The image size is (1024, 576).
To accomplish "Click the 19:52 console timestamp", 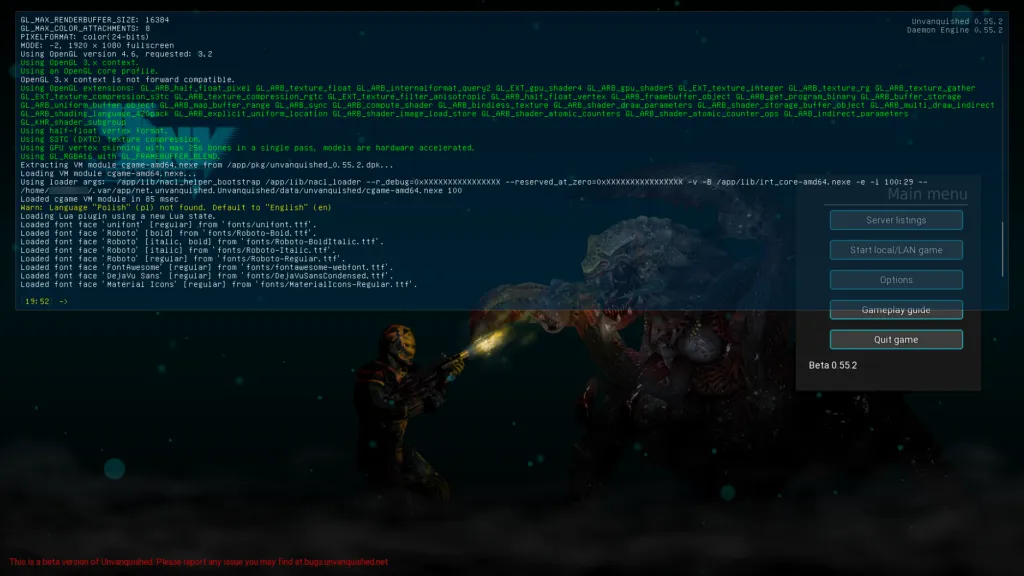I will 37,302.
